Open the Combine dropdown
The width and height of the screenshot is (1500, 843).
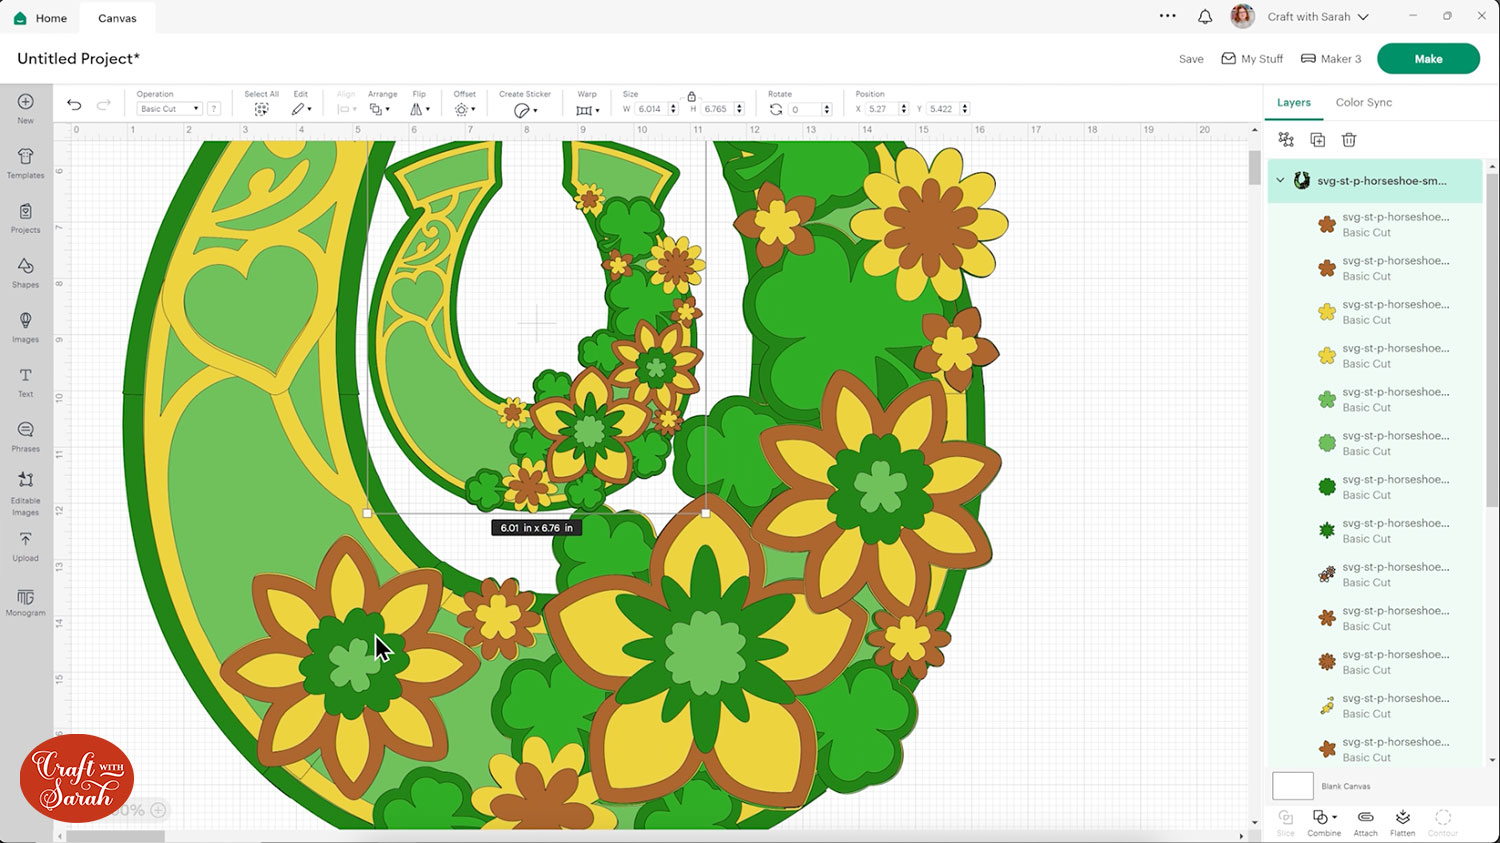1324,823
